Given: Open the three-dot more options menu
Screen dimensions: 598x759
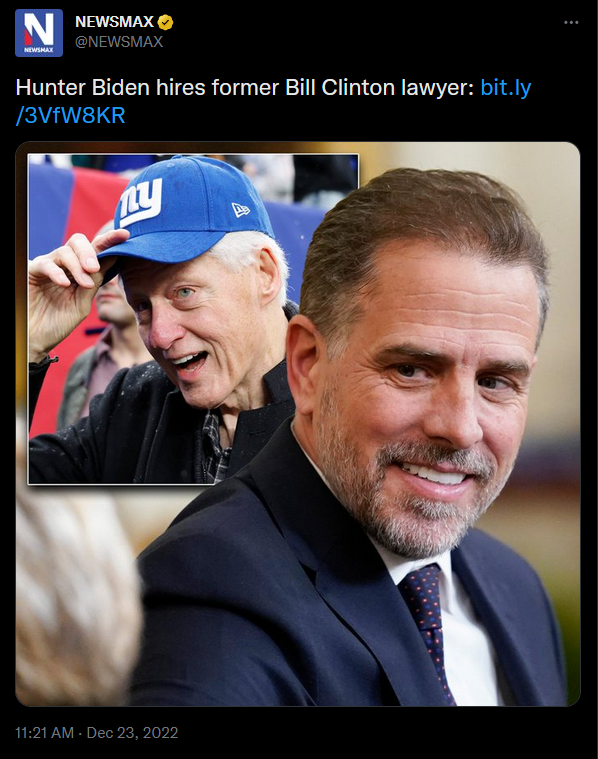Looking at the screenshot, I should (571, 22).
